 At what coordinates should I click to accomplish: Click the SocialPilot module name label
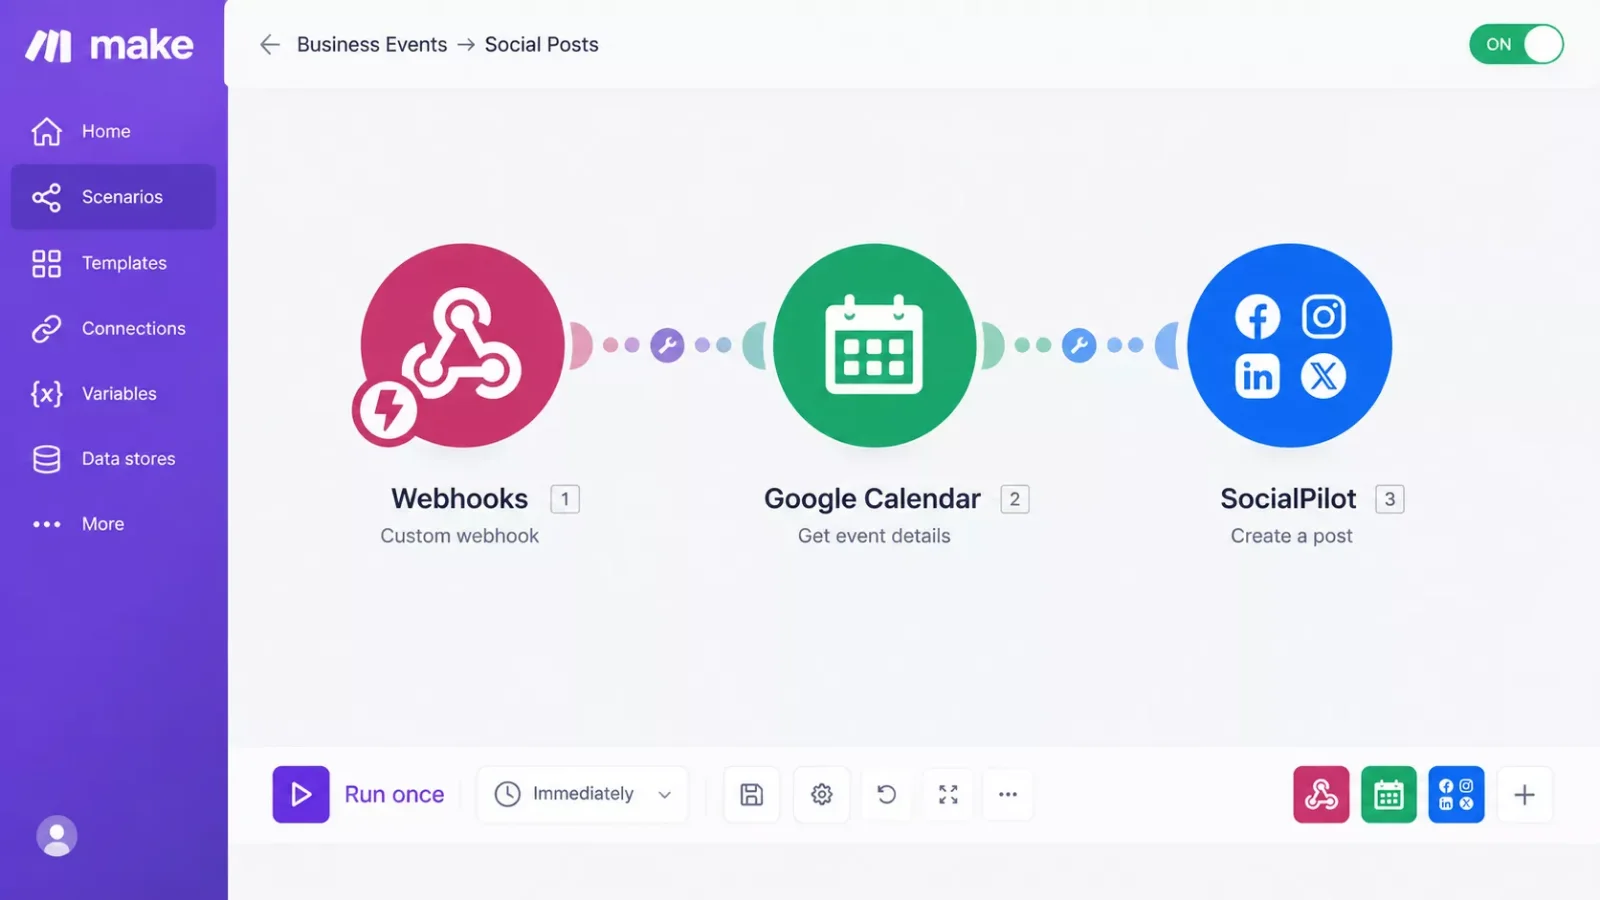point(1288,498)
